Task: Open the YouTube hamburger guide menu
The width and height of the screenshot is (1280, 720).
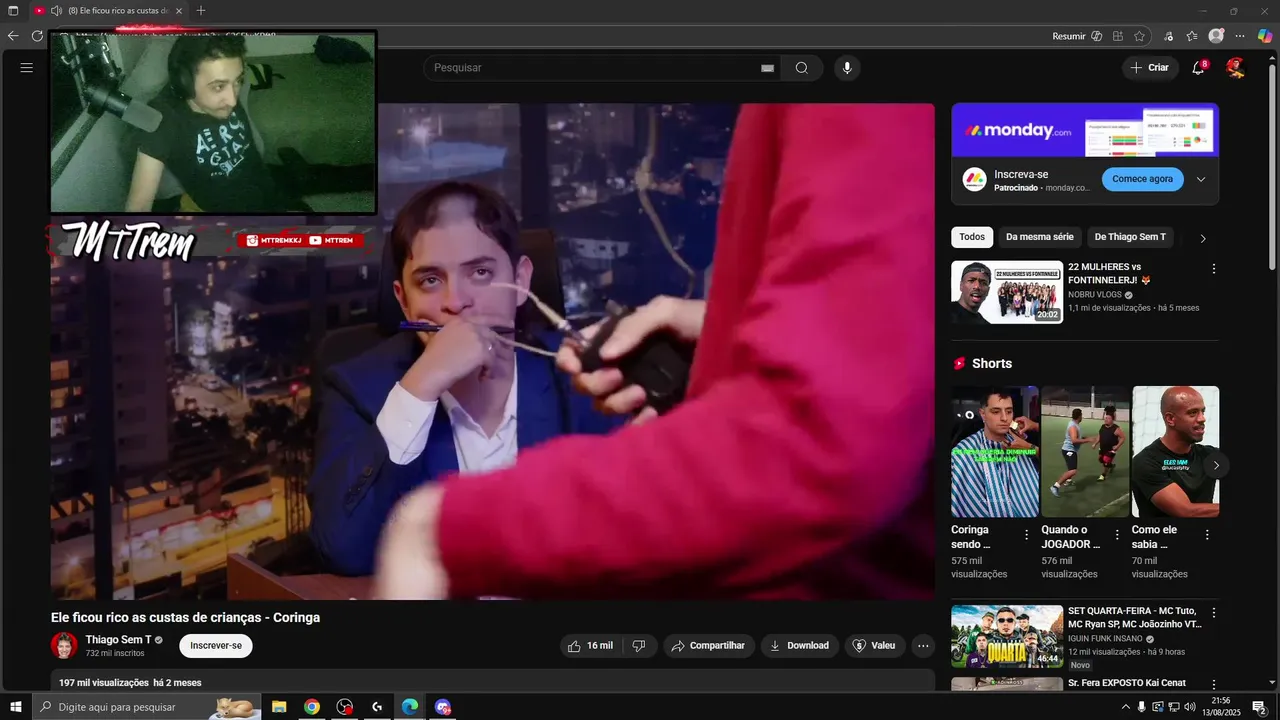Action: click(x=27, y=68)
